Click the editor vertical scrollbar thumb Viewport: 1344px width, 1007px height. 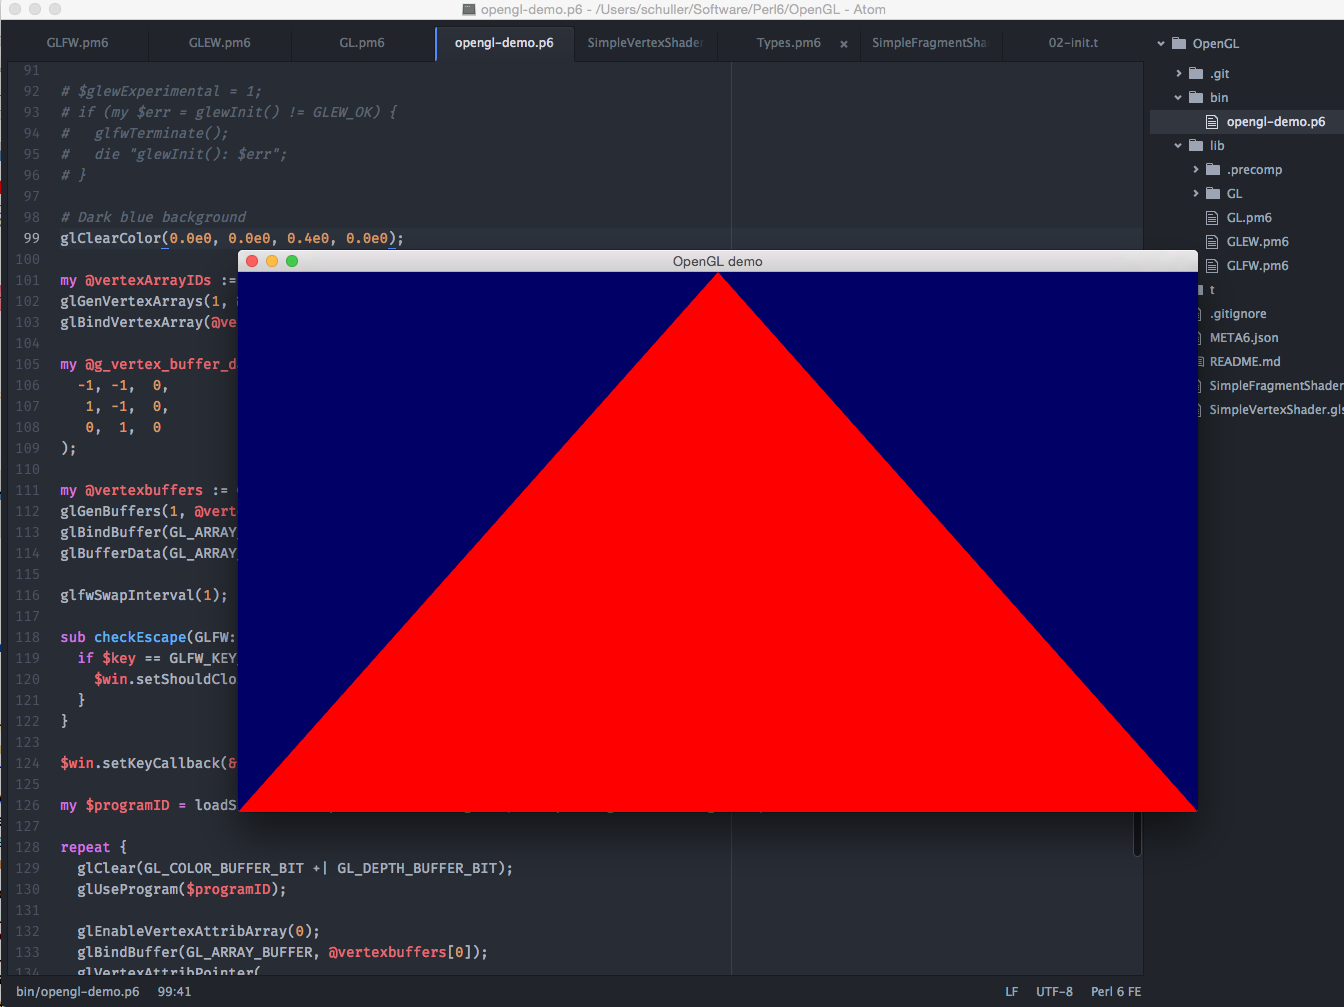point(1137,834)
